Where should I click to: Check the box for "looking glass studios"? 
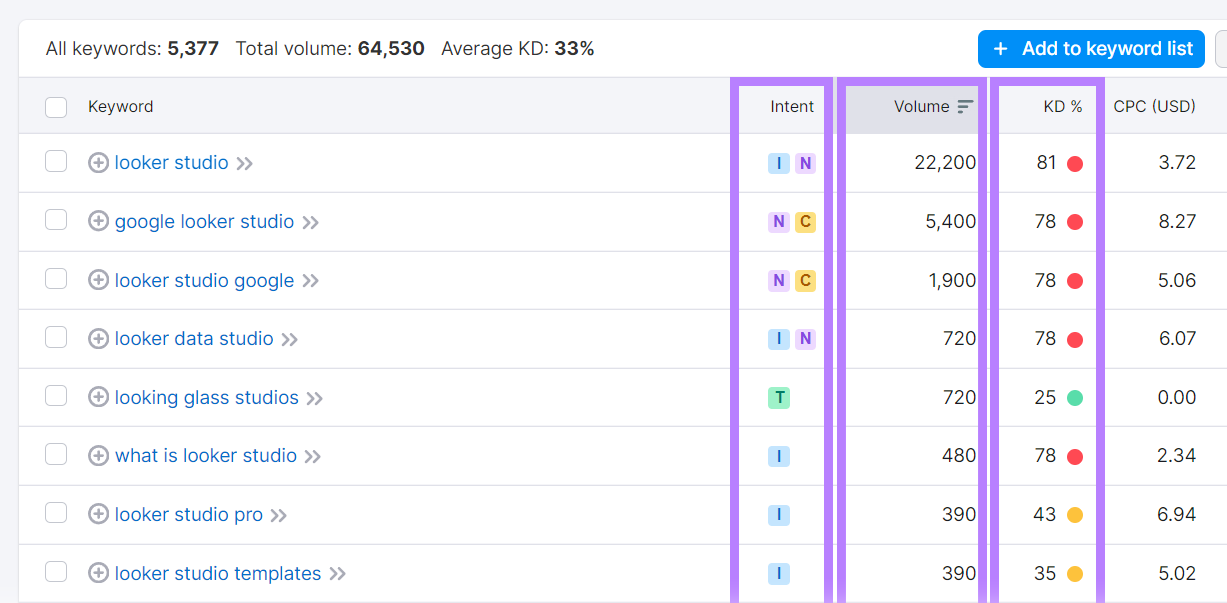pyautogui.click(x=55, y=397)
